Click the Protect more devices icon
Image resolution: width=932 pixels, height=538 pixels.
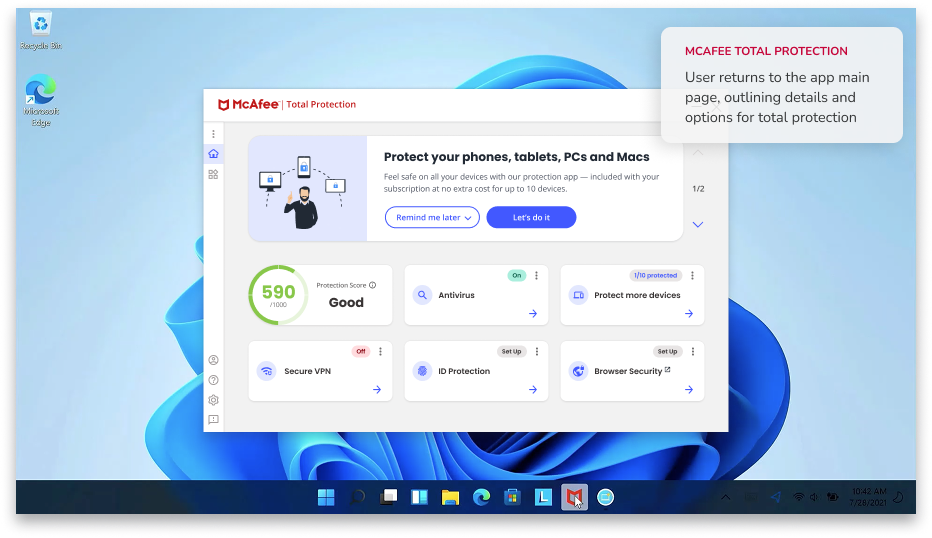coord(578,295)
